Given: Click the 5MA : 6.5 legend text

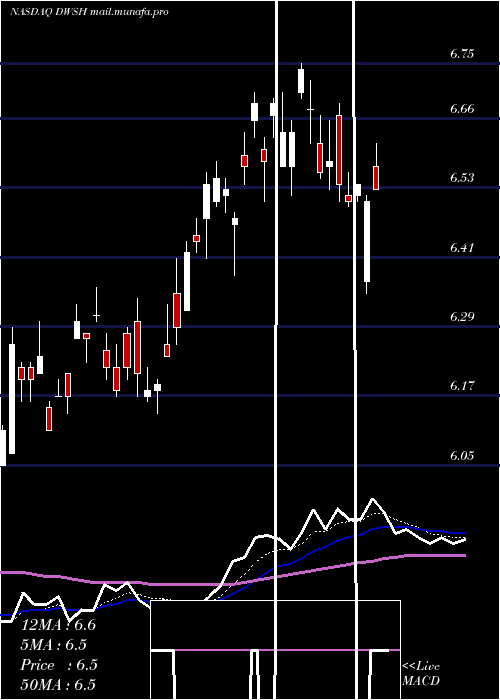Looking at the screenshot, I should (x=54, y=645).
